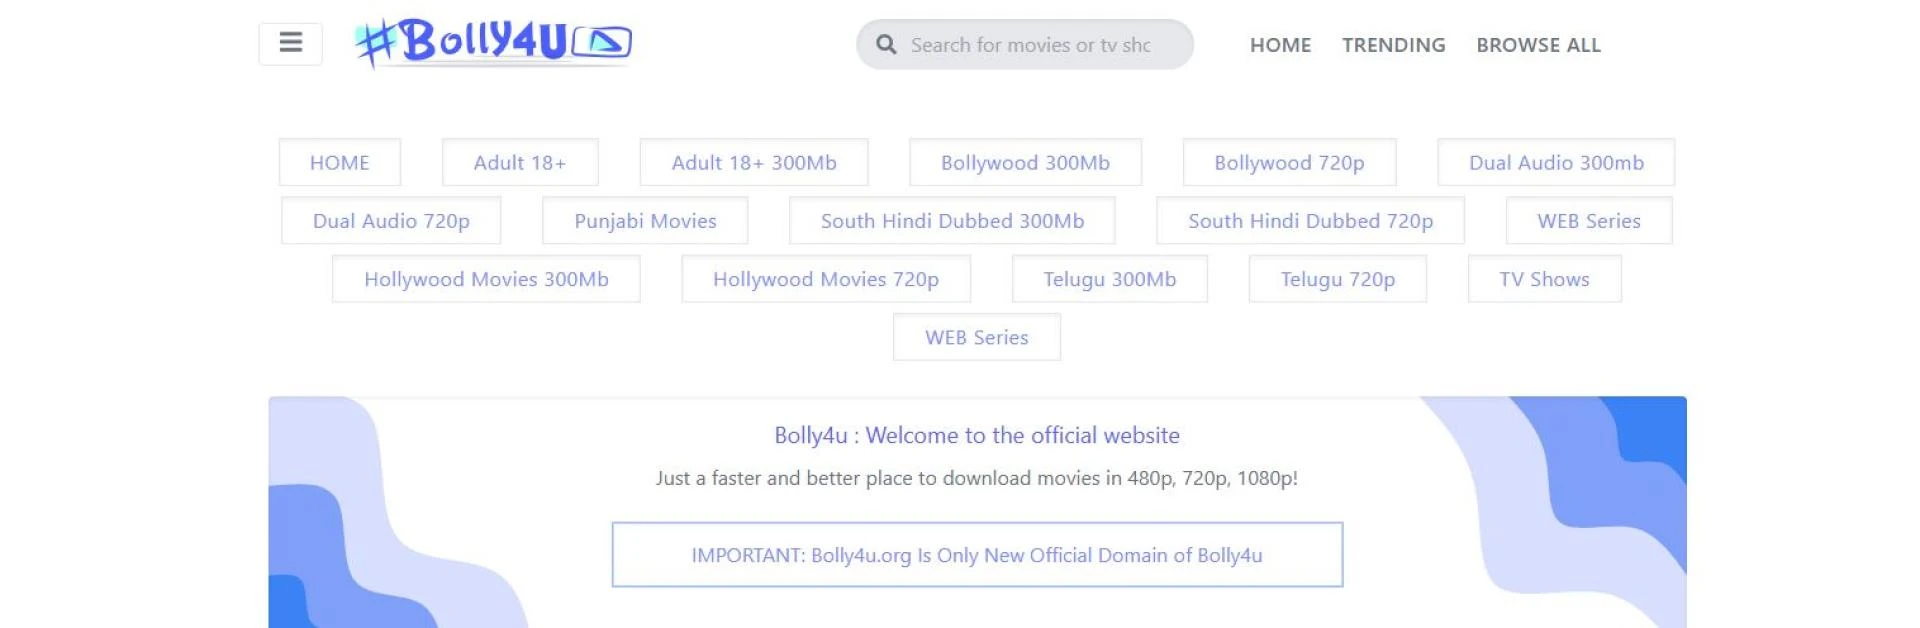
Task: Open TRENDING in top navigation
Action: pyautogui.click(x=1393, y=45)
